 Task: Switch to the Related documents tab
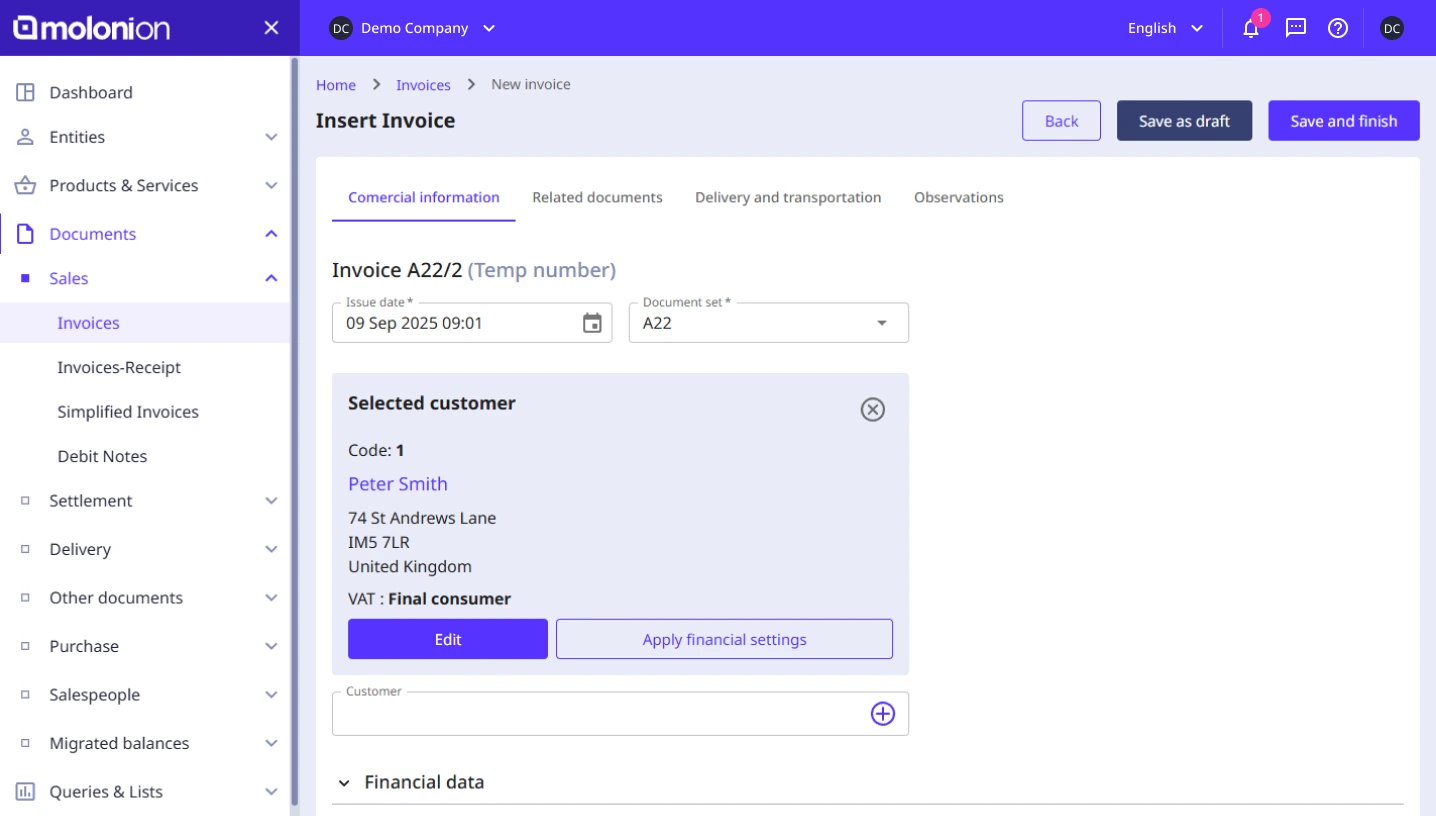click(597, 197)
